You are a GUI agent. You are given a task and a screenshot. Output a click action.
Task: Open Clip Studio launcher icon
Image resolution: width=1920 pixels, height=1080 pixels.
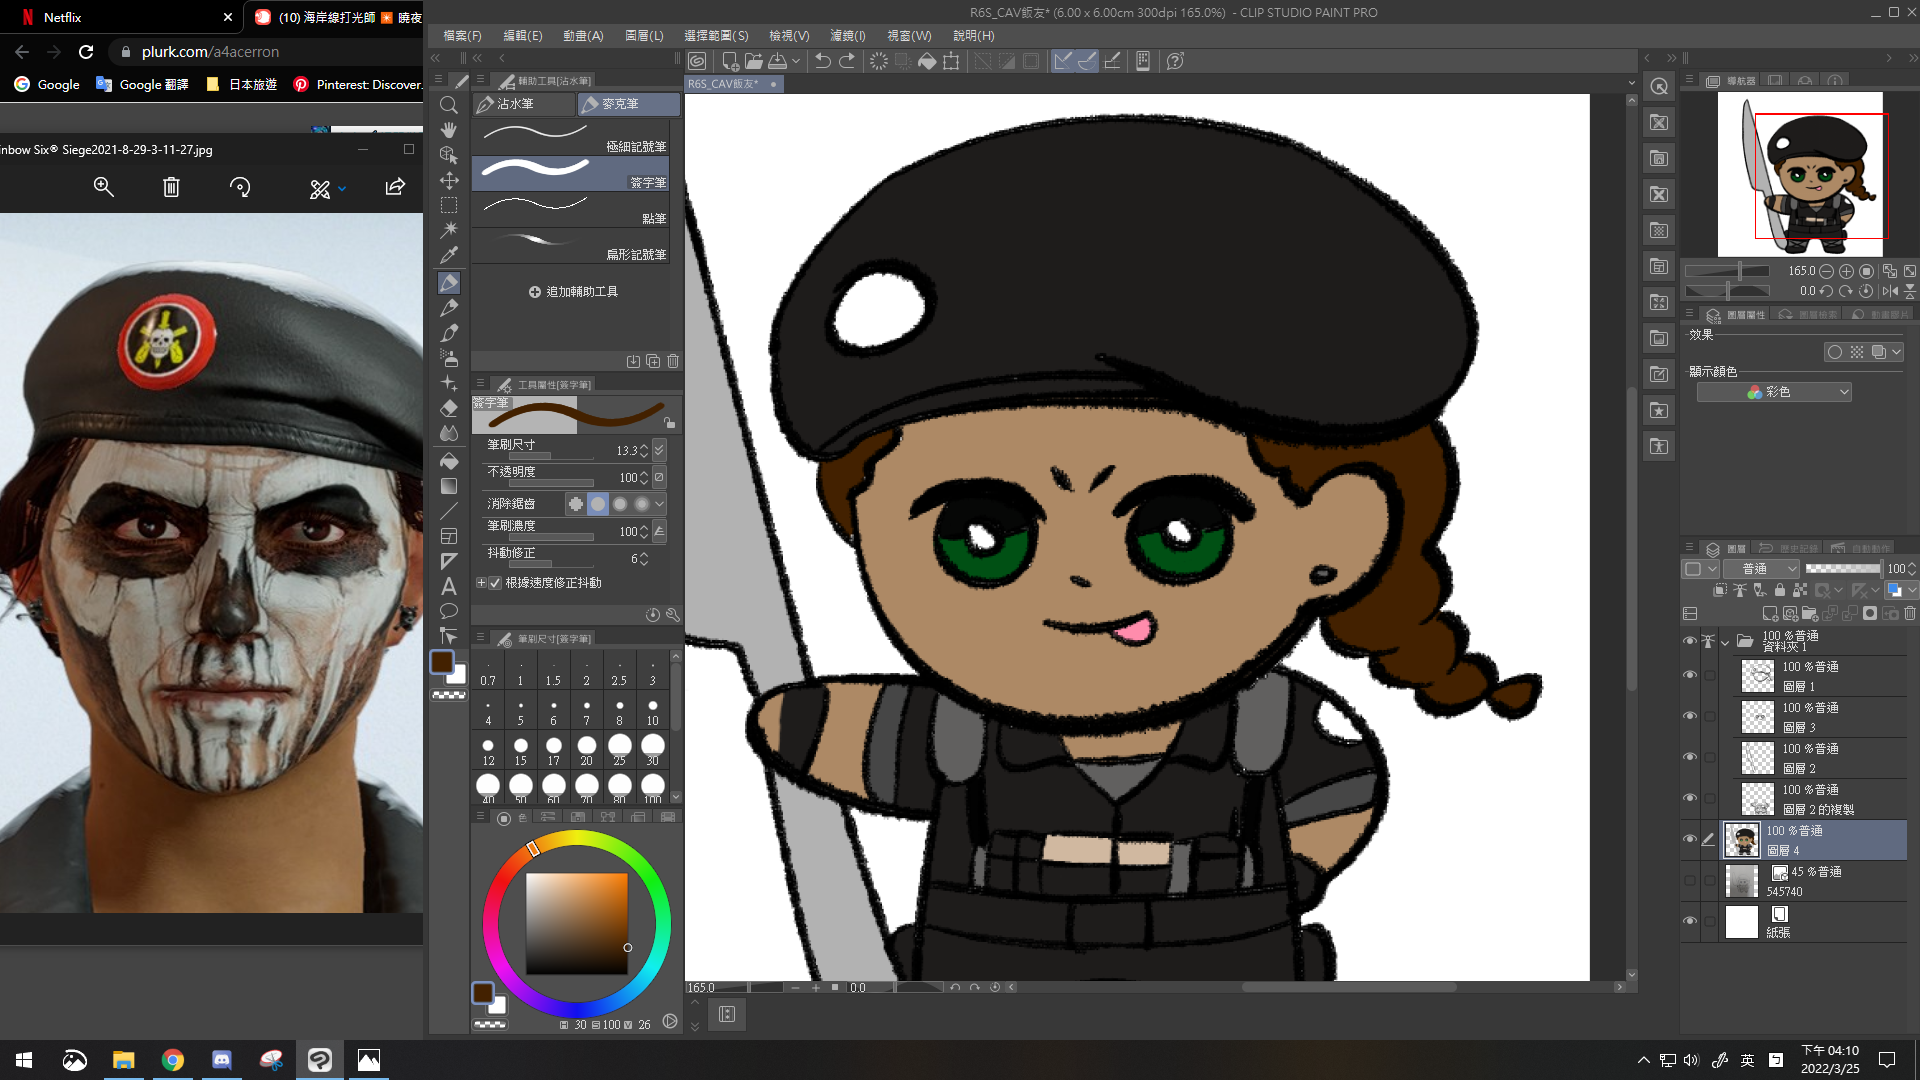click(697, 61)
